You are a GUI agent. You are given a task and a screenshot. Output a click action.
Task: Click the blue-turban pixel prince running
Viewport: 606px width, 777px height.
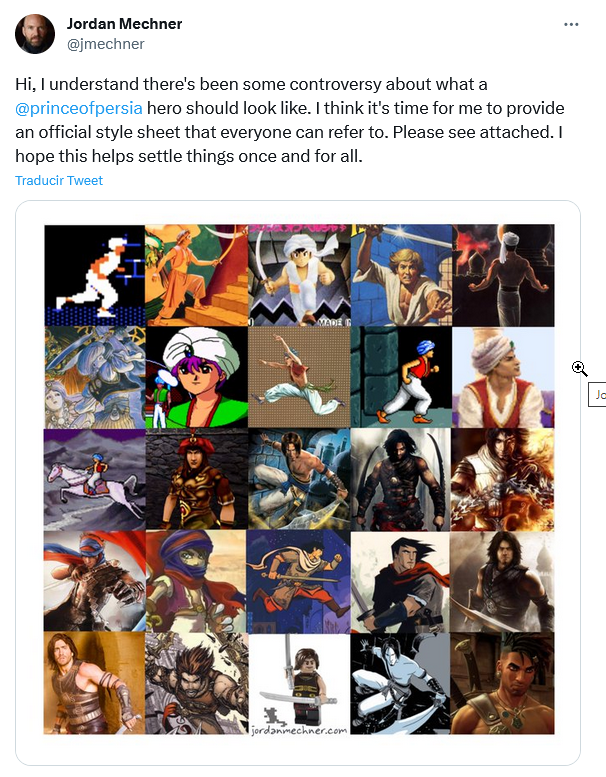[x=401, y=377]
